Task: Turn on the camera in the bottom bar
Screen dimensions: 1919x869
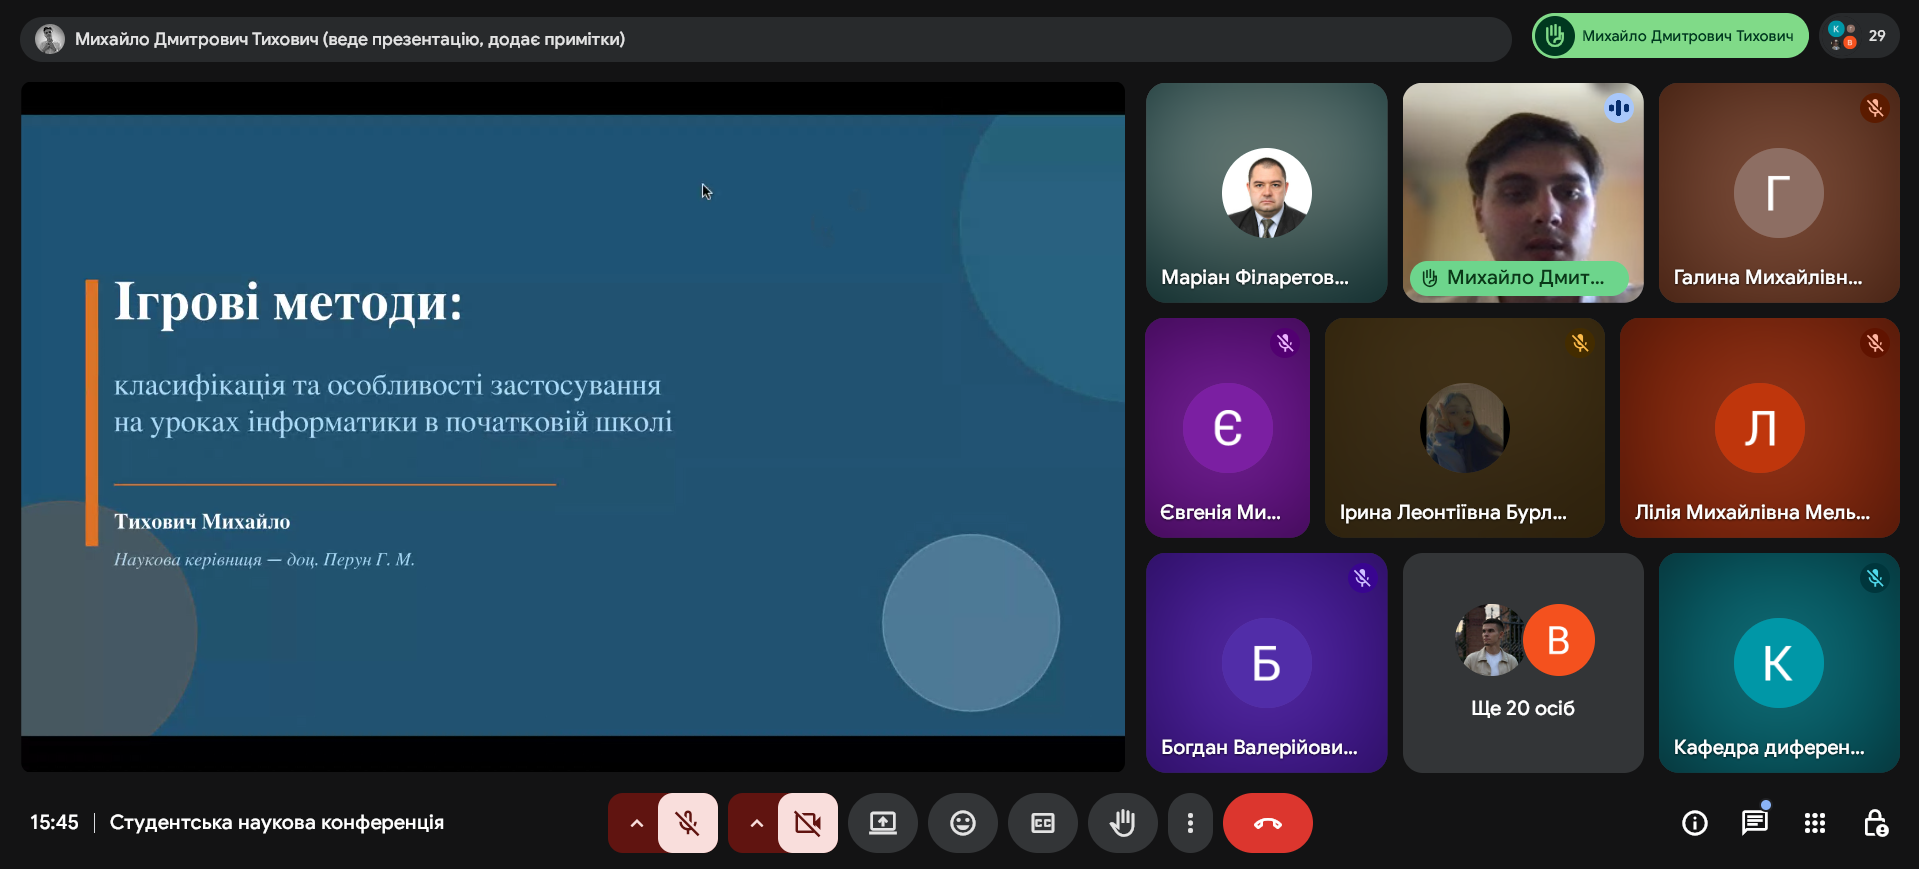Action: [x=808, y=823]
